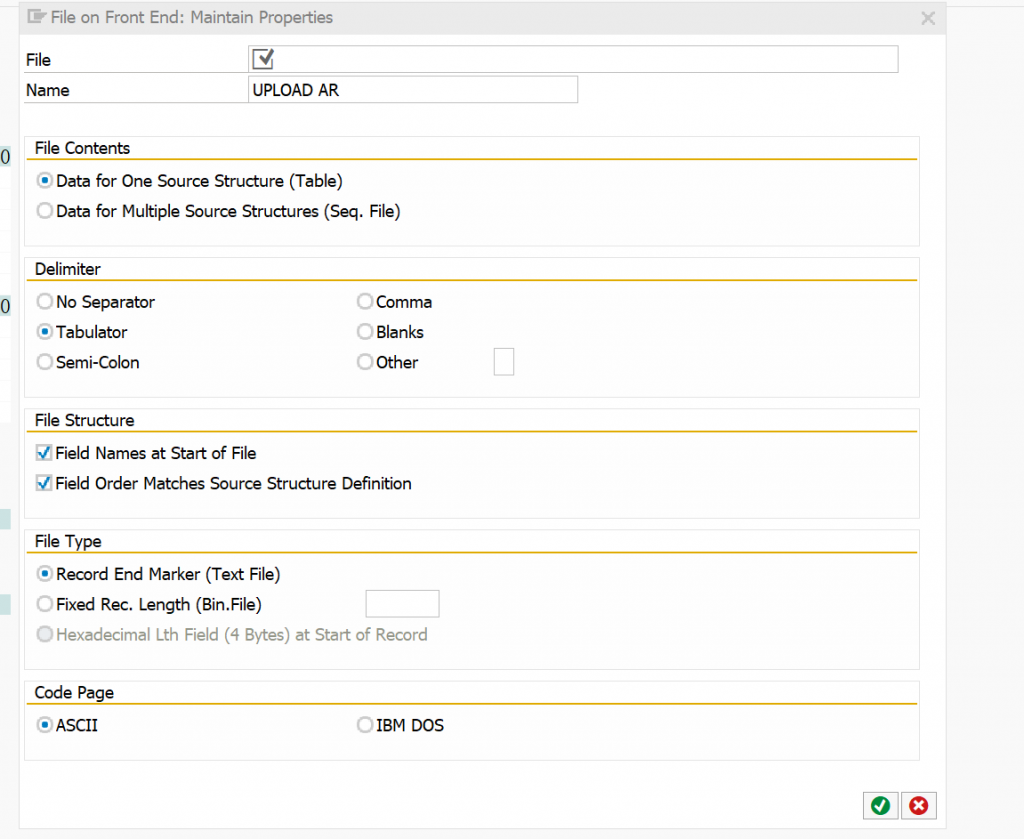Select Other delimiter radio button
The image size is (1024, 839).
coord(365,362)
